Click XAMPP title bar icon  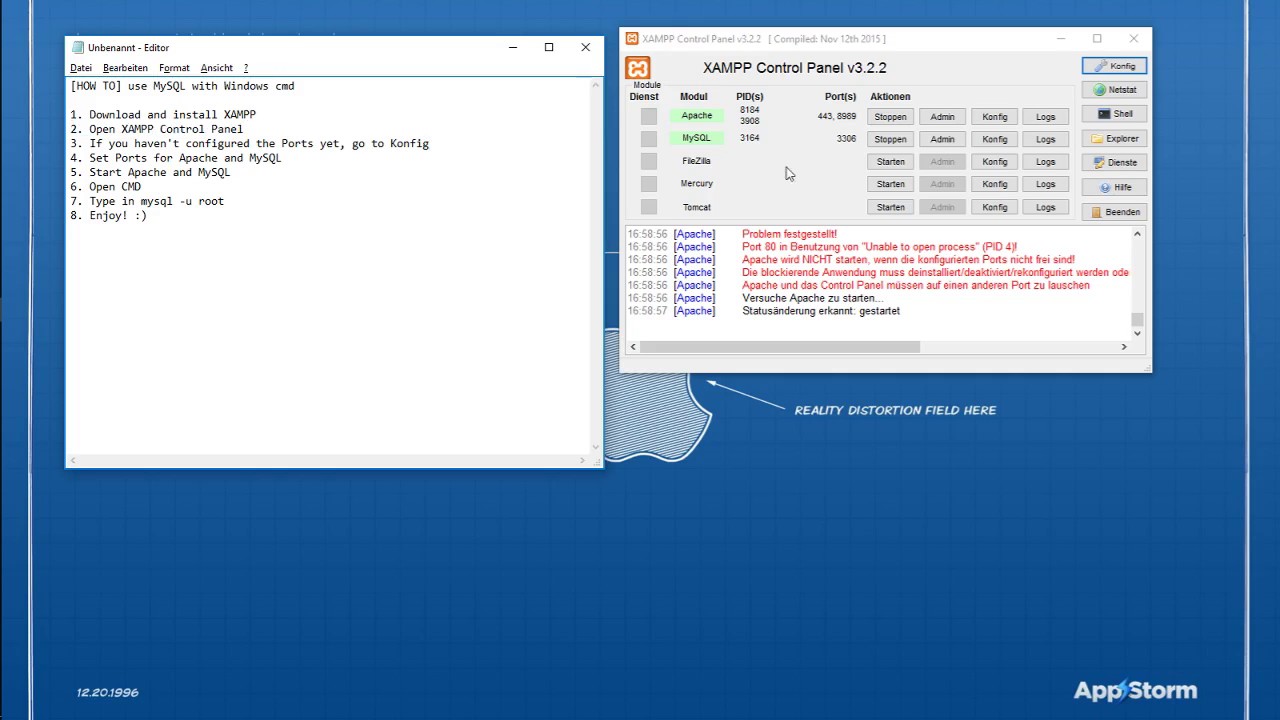(632, 39)
